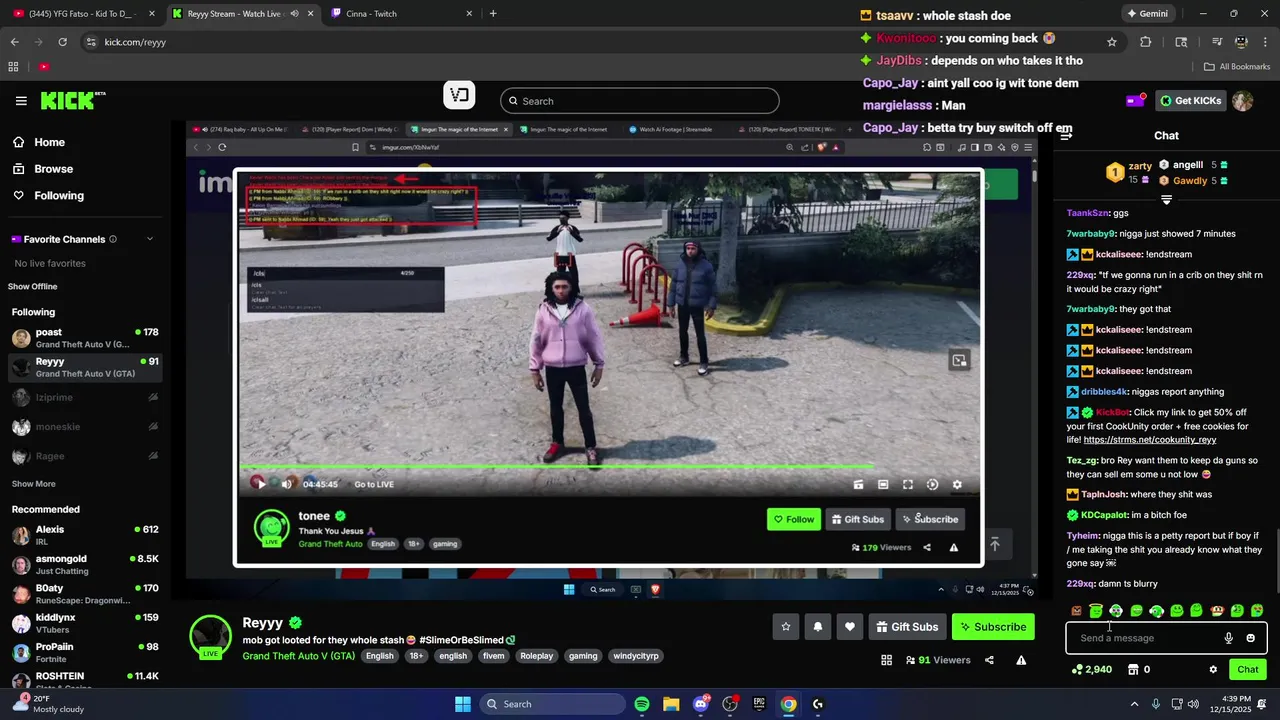The height and width of the screenshot is (720, 1280).
Task: Click the channel shop icon showing 0
Action: 1140,670
